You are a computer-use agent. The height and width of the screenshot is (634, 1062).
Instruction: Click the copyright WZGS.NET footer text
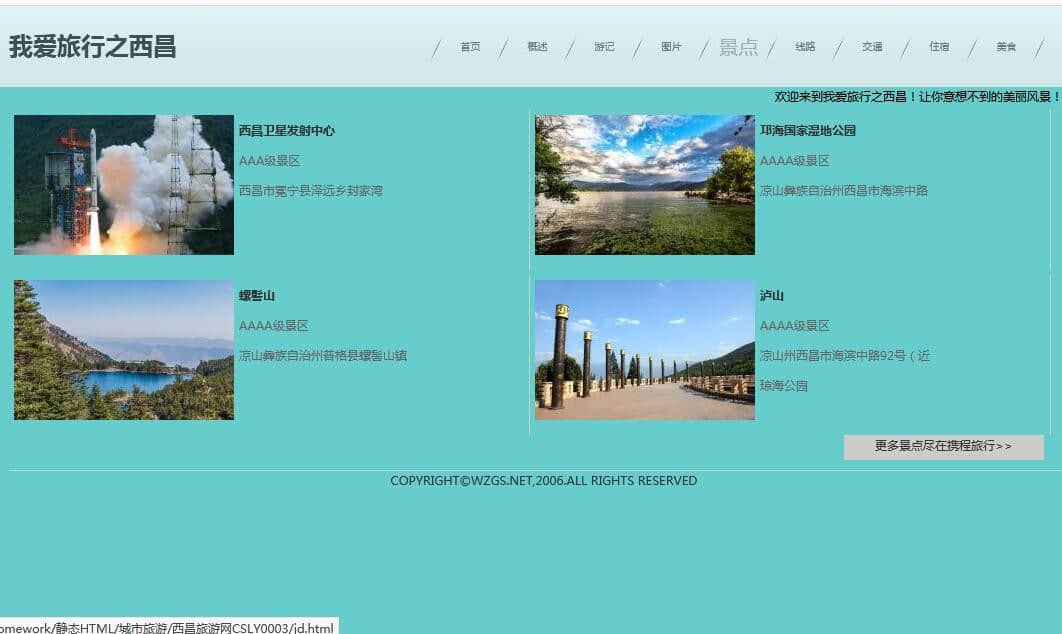(543, 481)
